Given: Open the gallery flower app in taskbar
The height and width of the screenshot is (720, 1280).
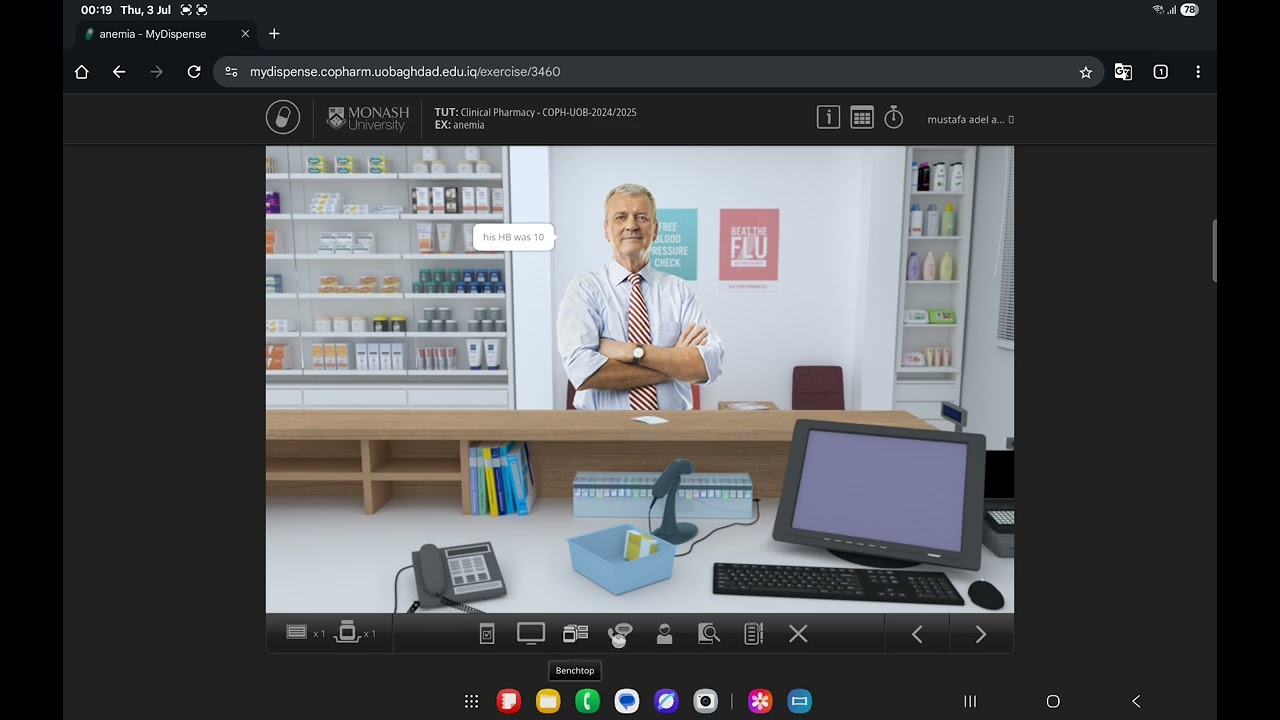Looking at the screenshot, I should point(760,701).
